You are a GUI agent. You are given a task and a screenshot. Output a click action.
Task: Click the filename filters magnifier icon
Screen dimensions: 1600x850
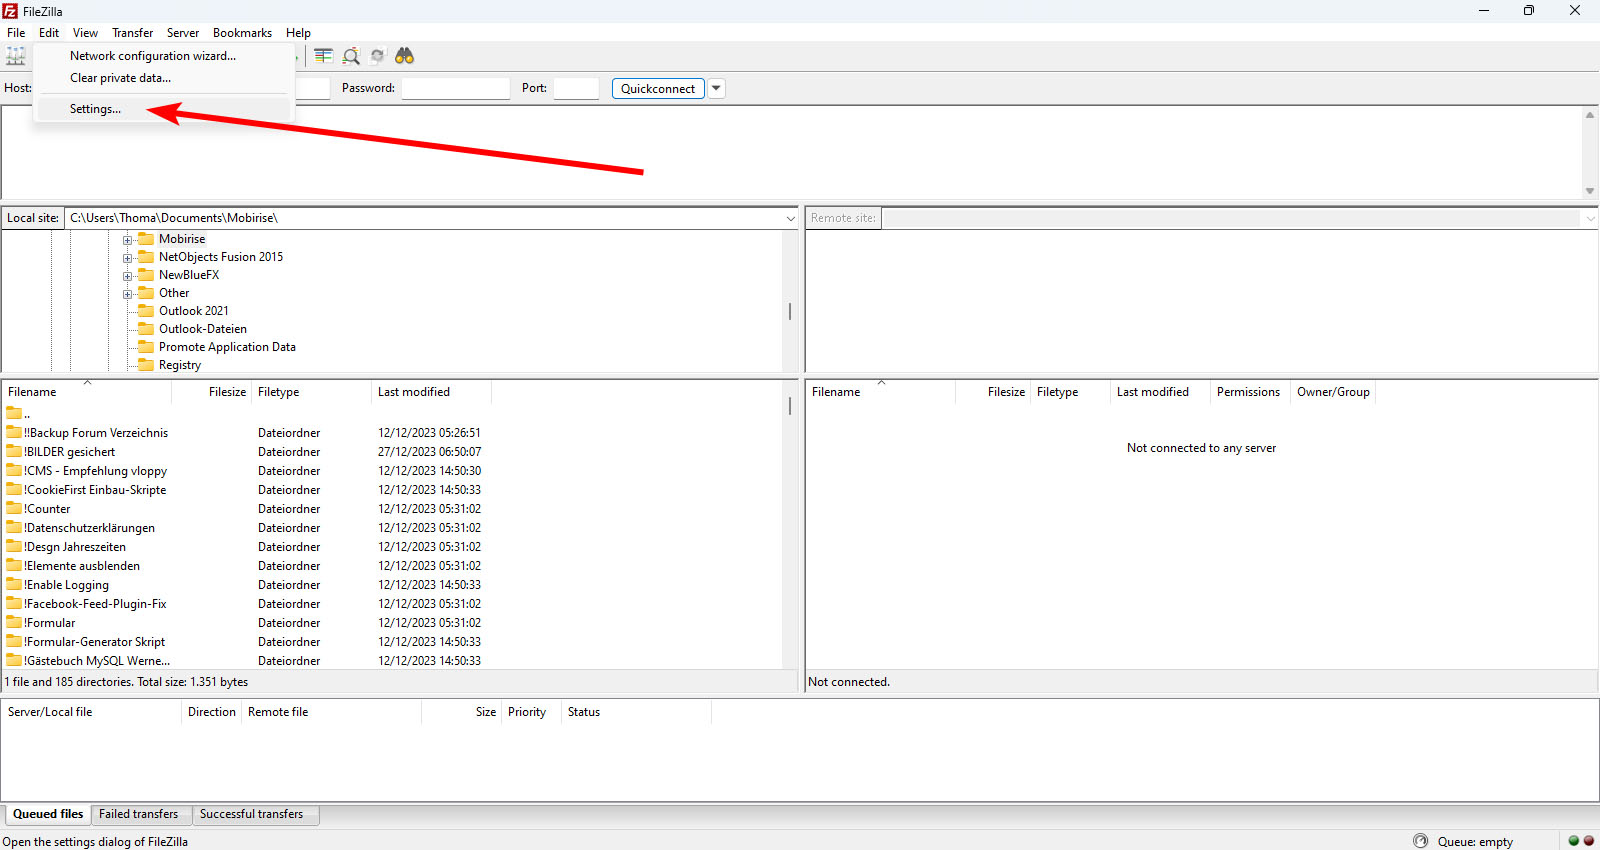[x=351, y=56]
